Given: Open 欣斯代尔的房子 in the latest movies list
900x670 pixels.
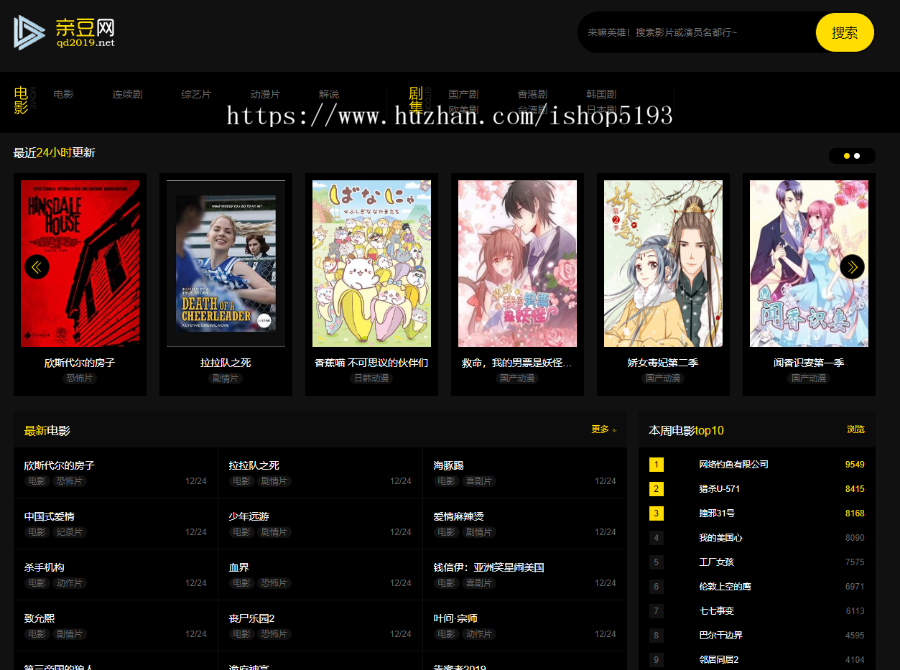Looking at the screenshot, I should [59, 466].
